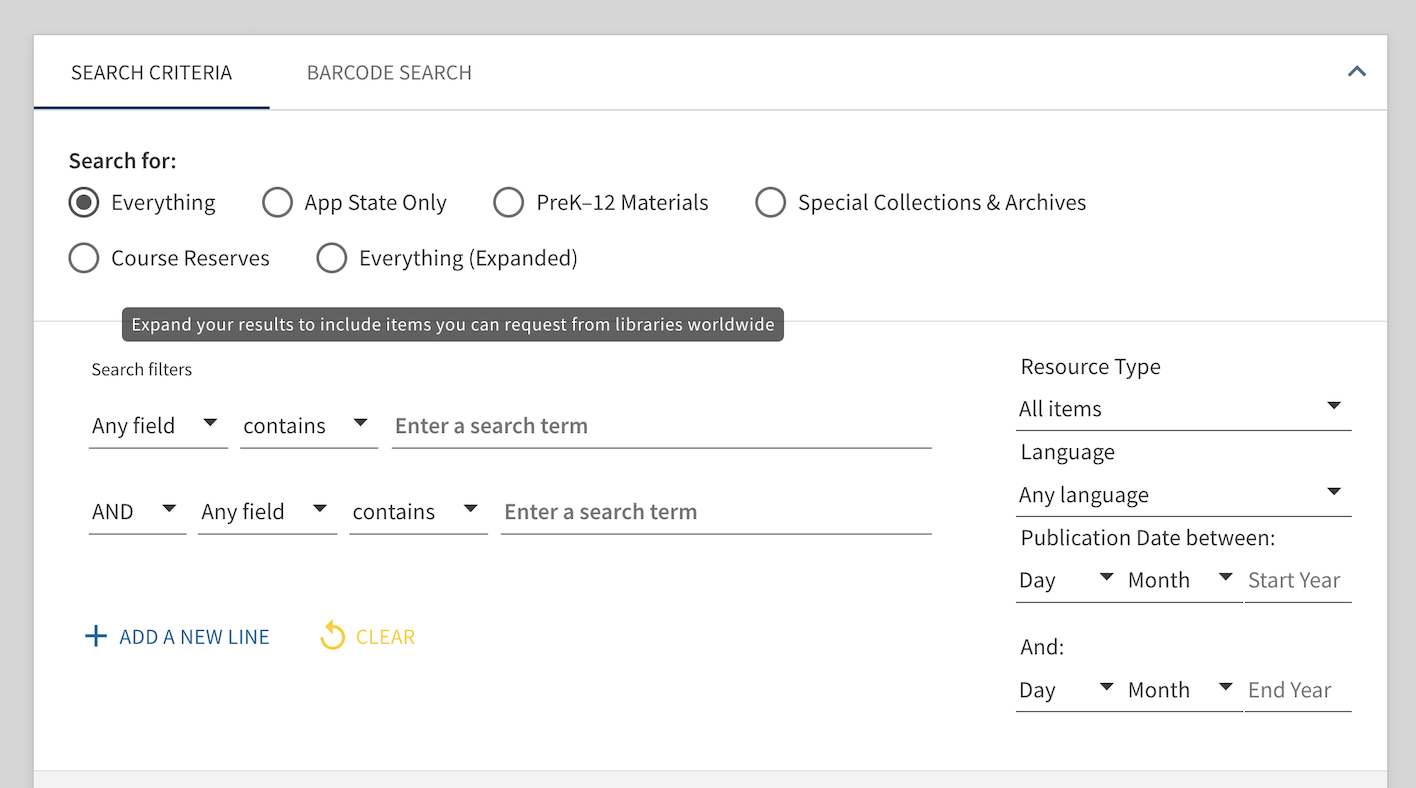Switch to the Search Criteria tab
The width and height of the screenshot is (1416, 788).
click(151, 73)
